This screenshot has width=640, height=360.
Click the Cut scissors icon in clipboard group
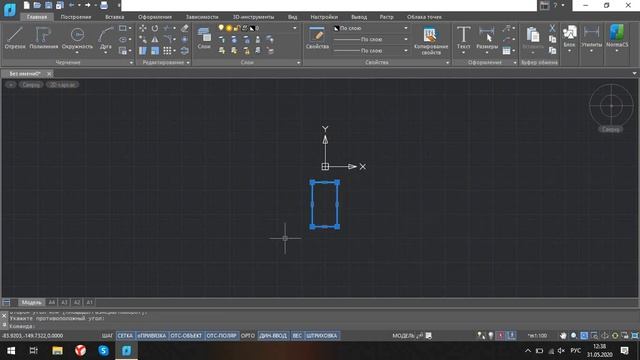[x=552, y=28]
